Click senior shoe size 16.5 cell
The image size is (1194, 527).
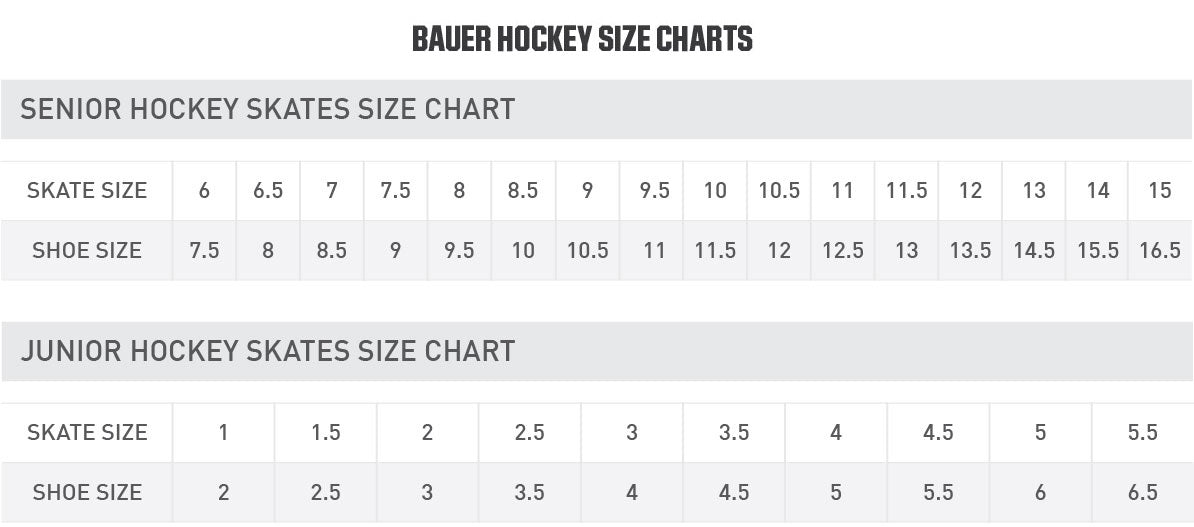[1160, 250]
